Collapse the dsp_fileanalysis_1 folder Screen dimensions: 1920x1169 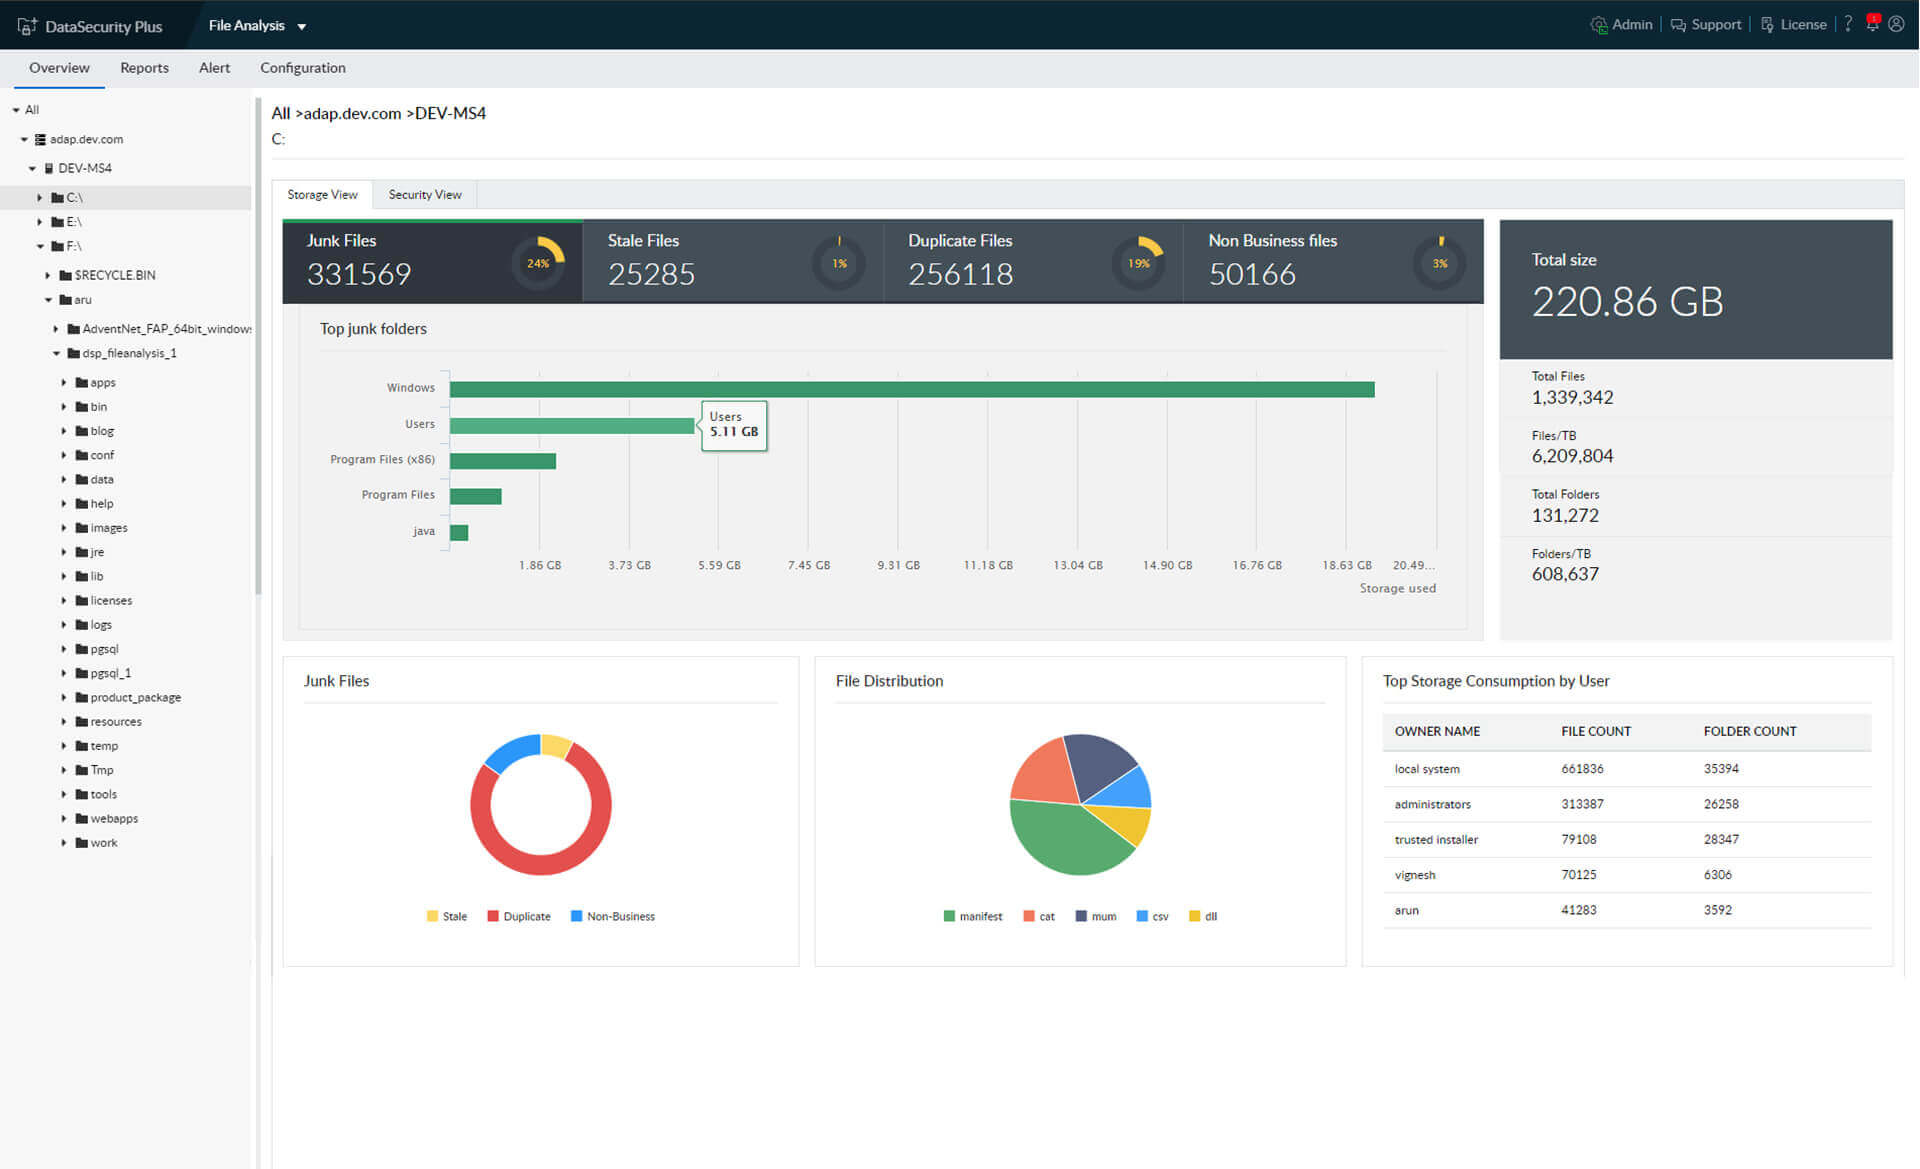click(x=56, y=353)
